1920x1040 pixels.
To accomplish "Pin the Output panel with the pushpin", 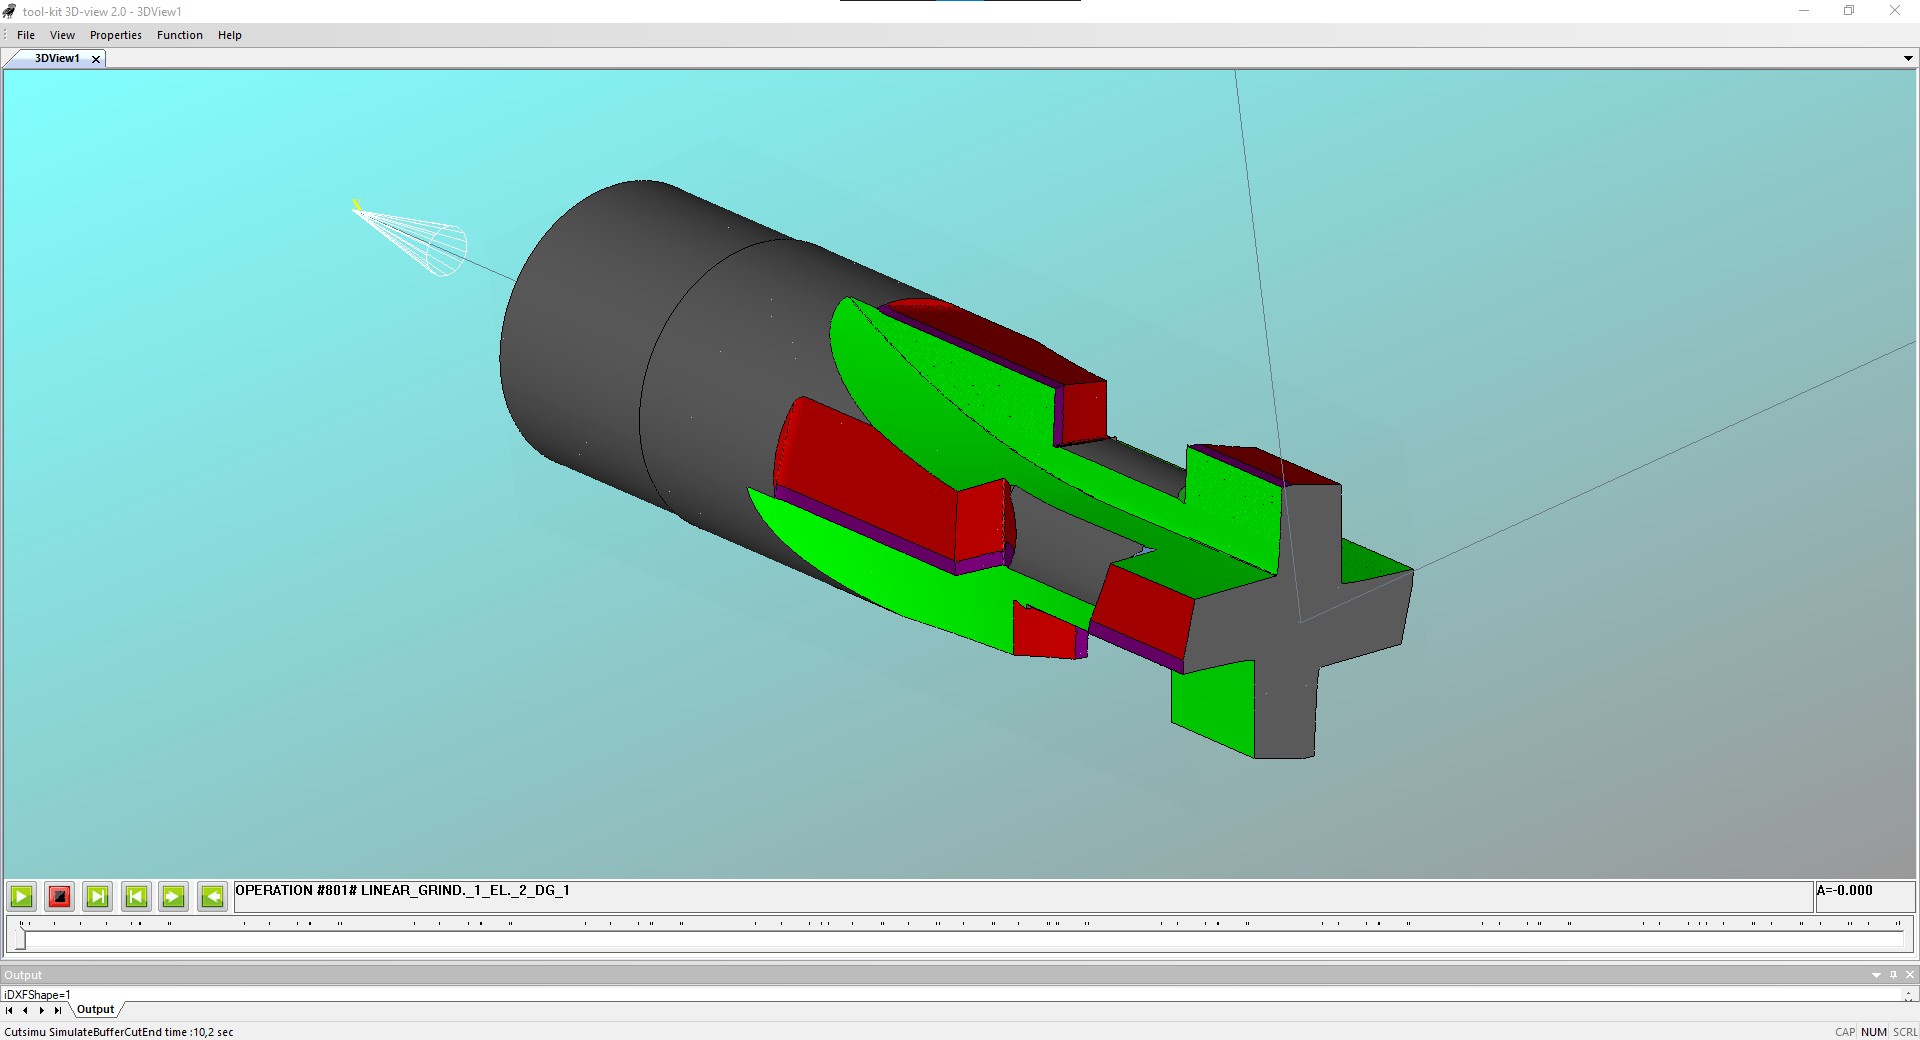I will point(1893,975).
